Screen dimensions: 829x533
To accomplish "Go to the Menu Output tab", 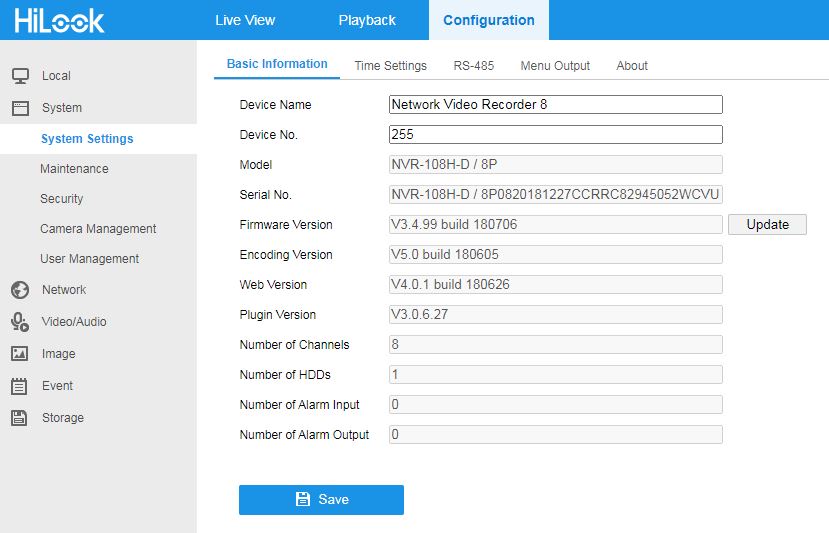I will [x=555, y=66].
